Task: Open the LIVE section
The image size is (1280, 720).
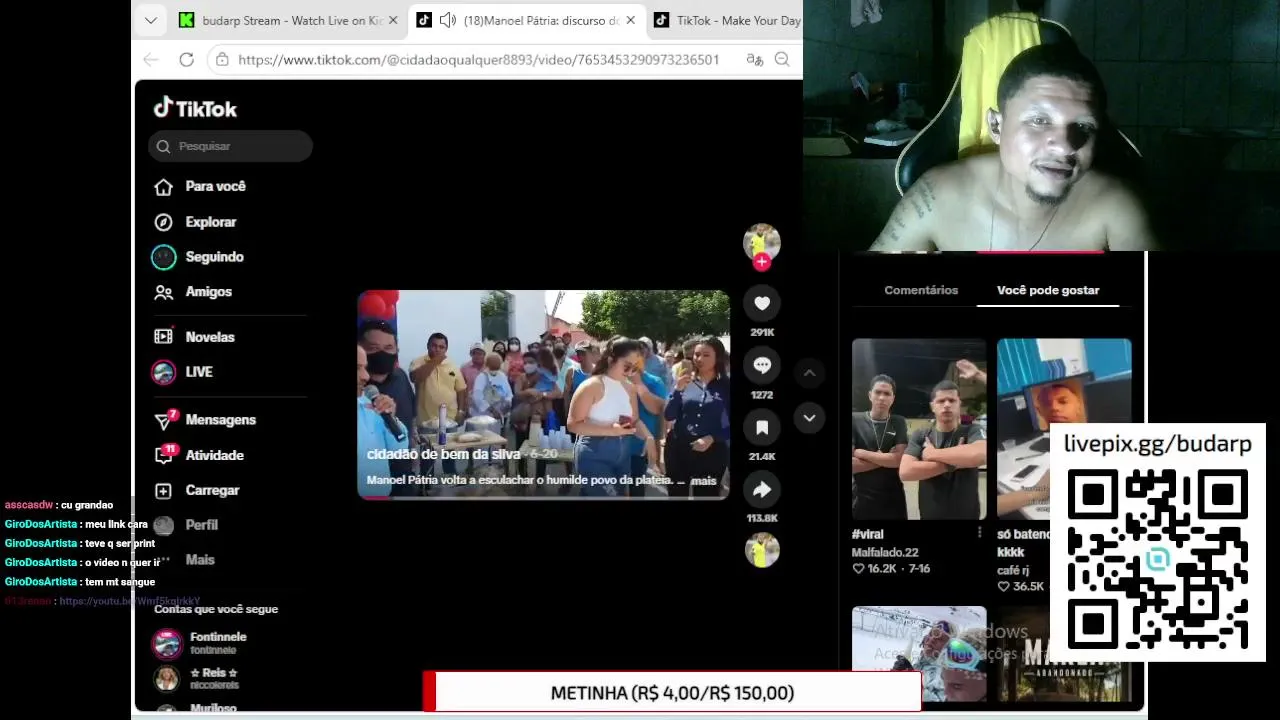Action: point(182,372)
